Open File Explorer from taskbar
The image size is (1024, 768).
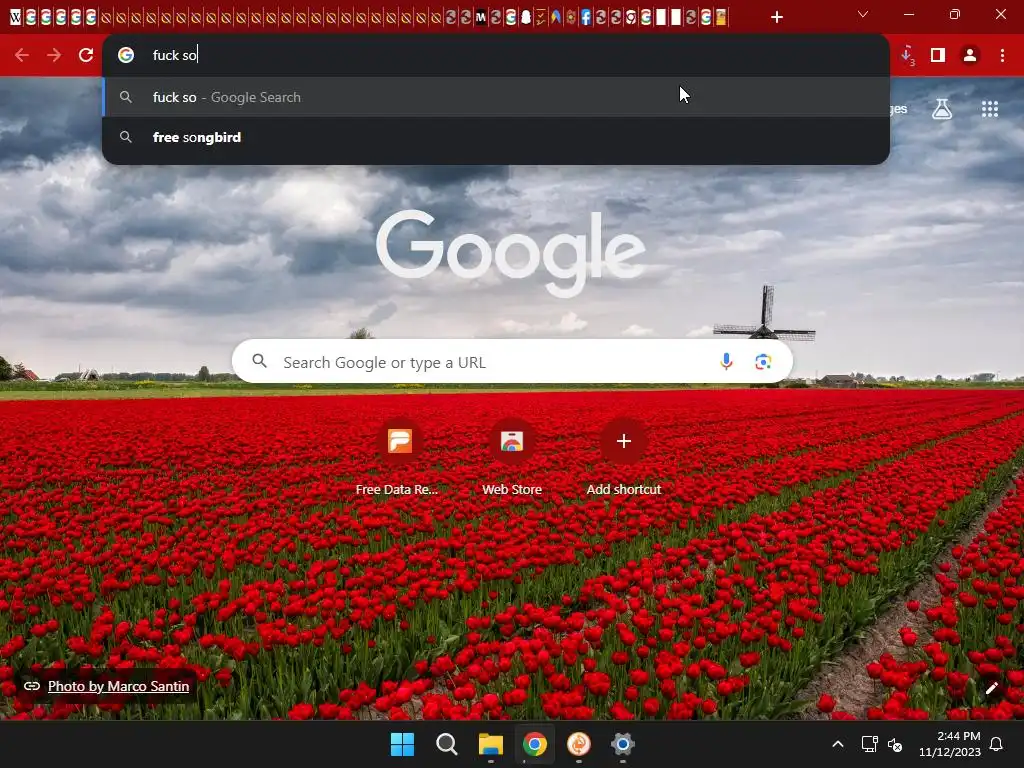(x=490, y=744)
